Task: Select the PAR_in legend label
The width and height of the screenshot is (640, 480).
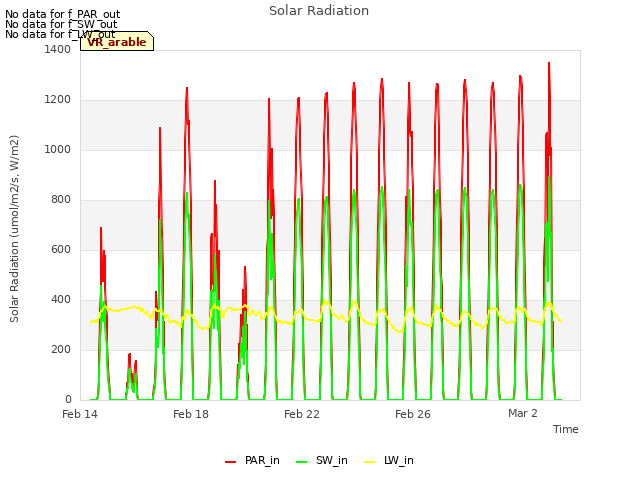Action: [262, 460]
